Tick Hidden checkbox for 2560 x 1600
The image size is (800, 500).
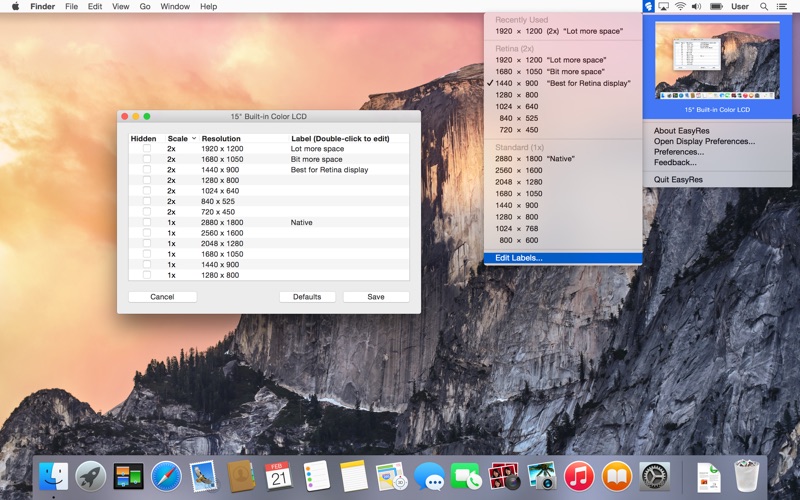[147, 233]
